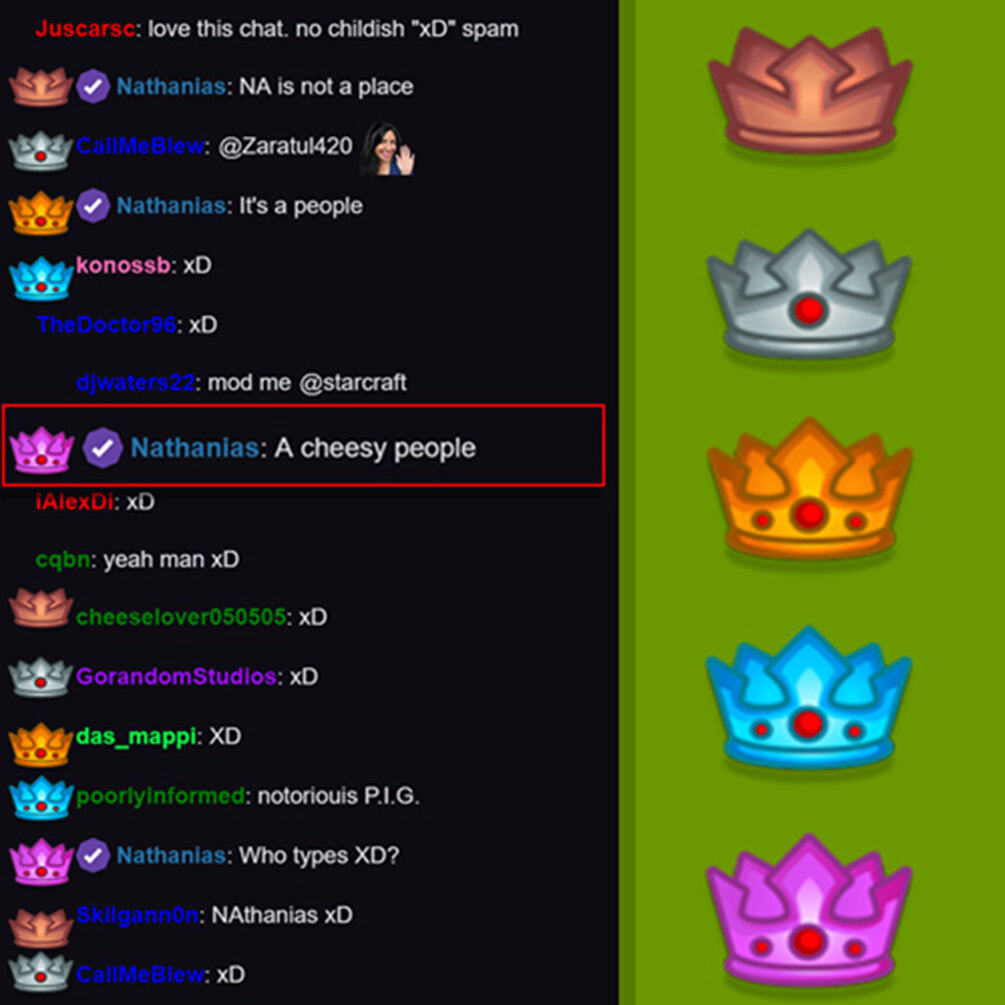Open CallMeBlew username in @Zaratul420 message

click(140, 146)
